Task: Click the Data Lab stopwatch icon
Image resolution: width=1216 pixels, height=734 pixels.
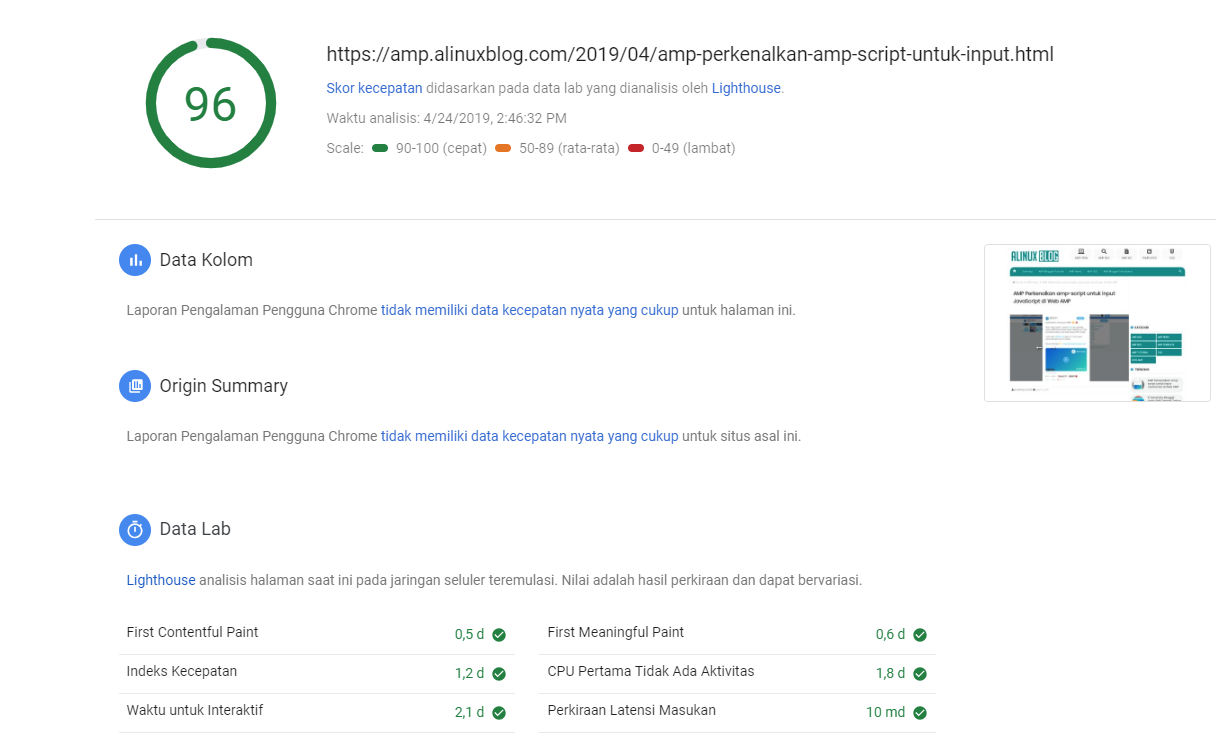Action: [135, 529]
